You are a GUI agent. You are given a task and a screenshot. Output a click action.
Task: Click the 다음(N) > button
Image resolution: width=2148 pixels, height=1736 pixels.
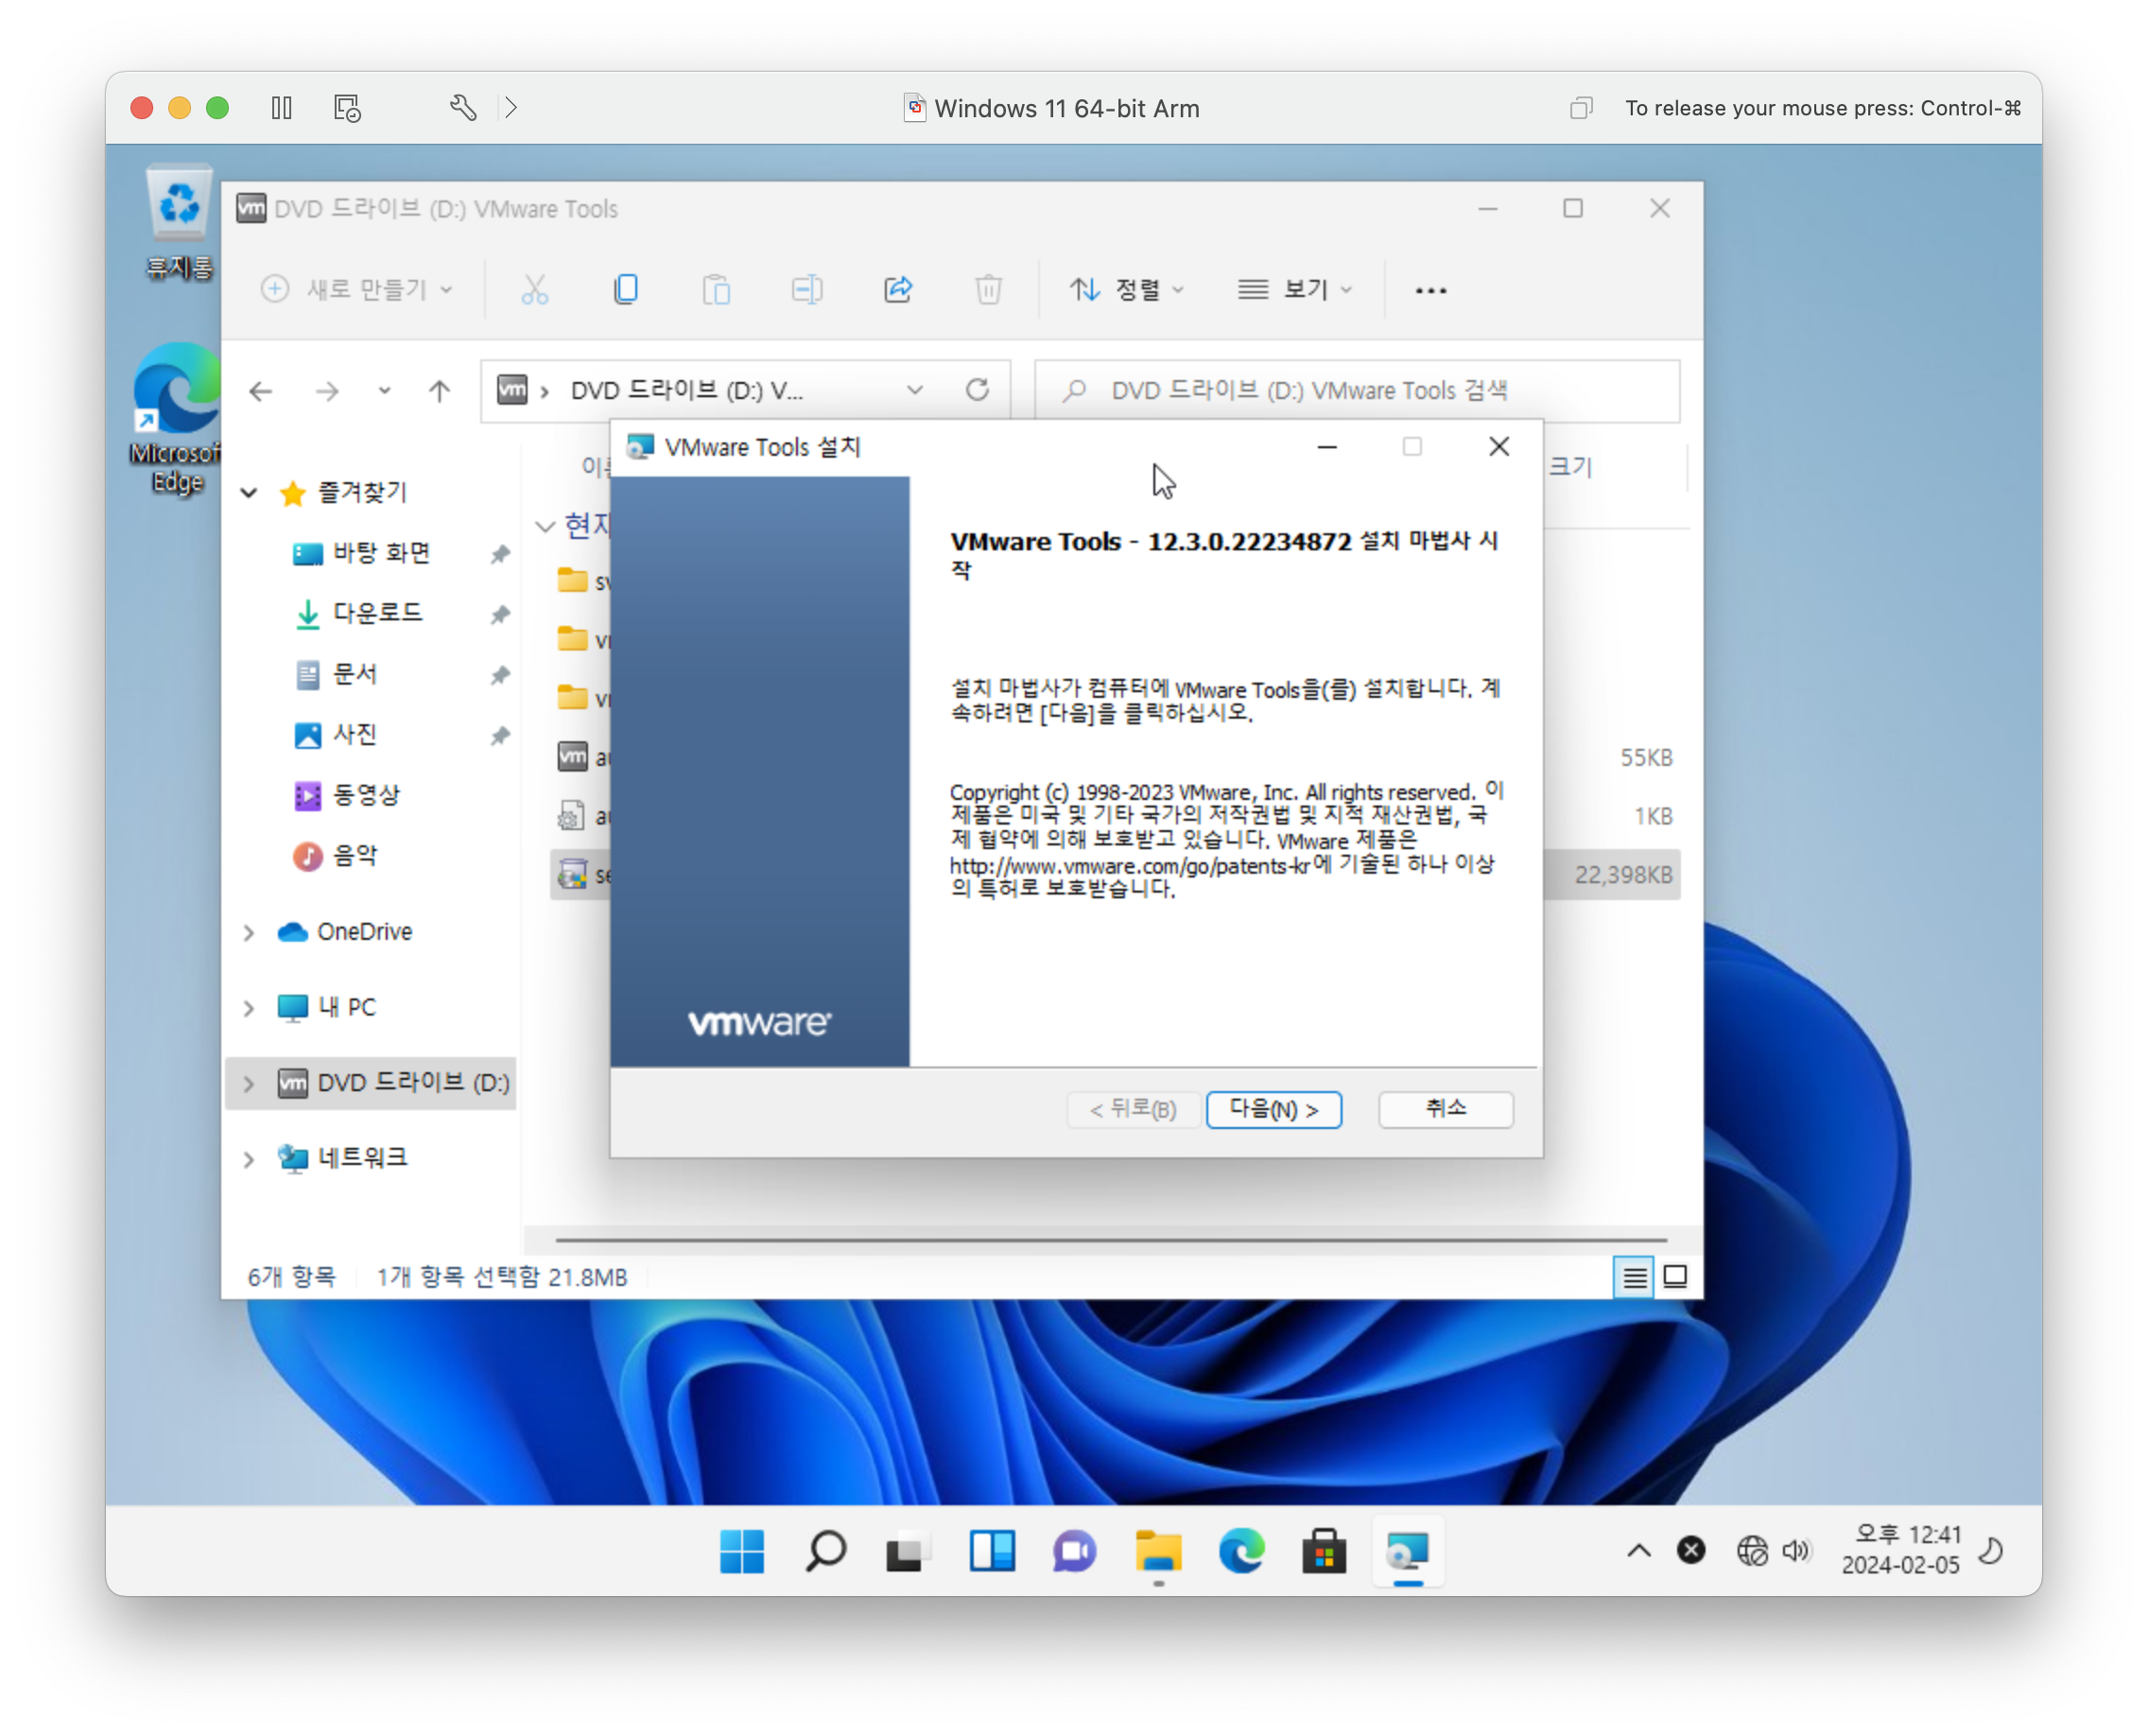coord(1273,1109)
